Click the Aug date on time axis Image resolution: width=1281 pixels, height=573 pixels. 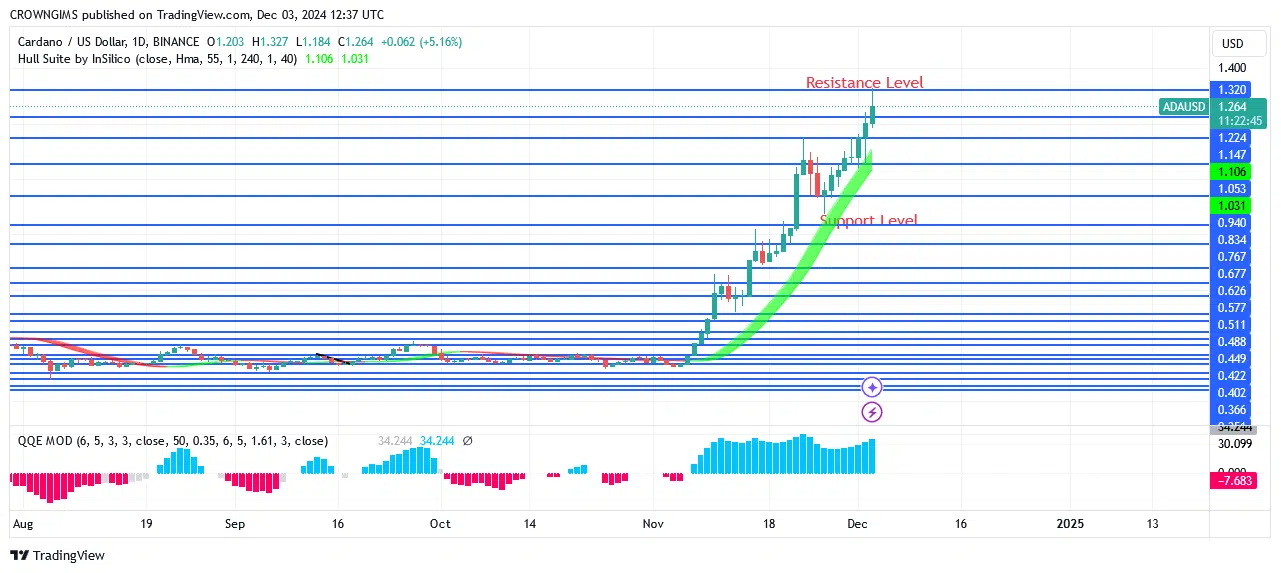click(22, 523)
